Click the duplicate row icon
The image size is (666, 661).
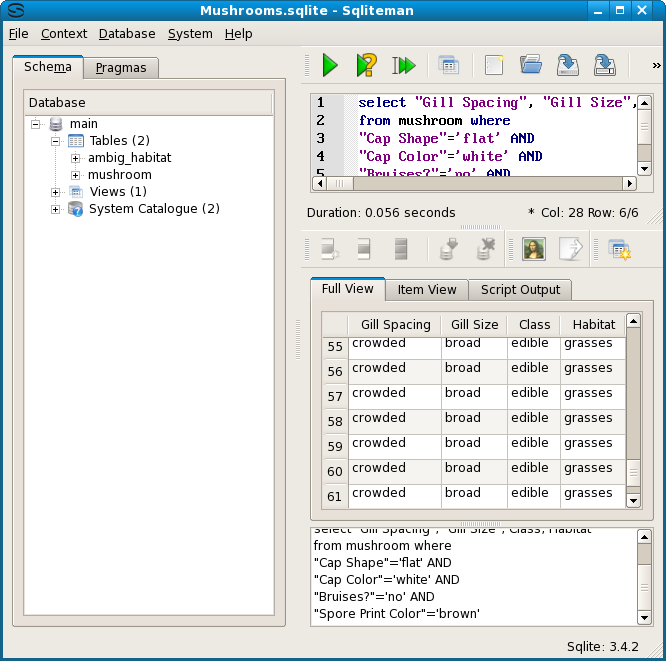(364, 249)
